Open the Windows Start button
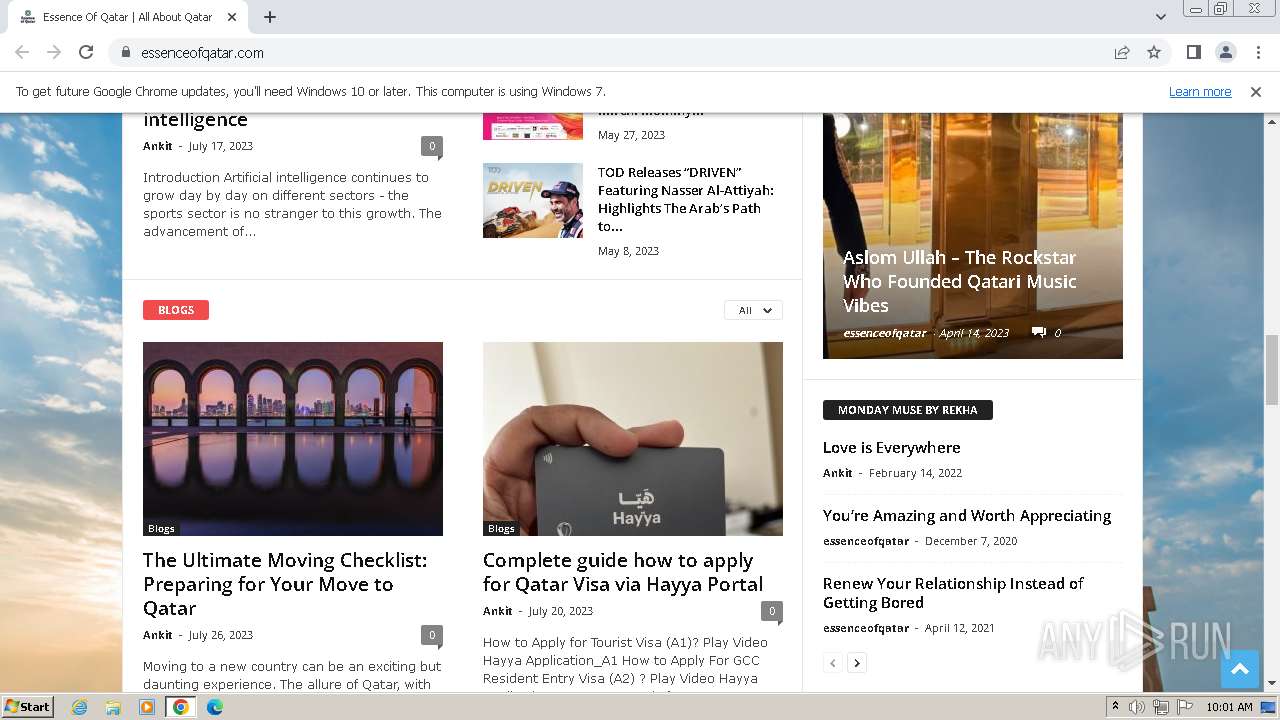Viewport: 1280px width, 720px height. (27, 706)
